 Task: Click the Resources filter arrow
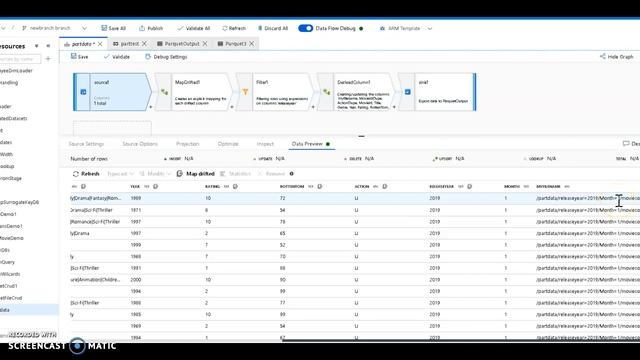[36, 46]
